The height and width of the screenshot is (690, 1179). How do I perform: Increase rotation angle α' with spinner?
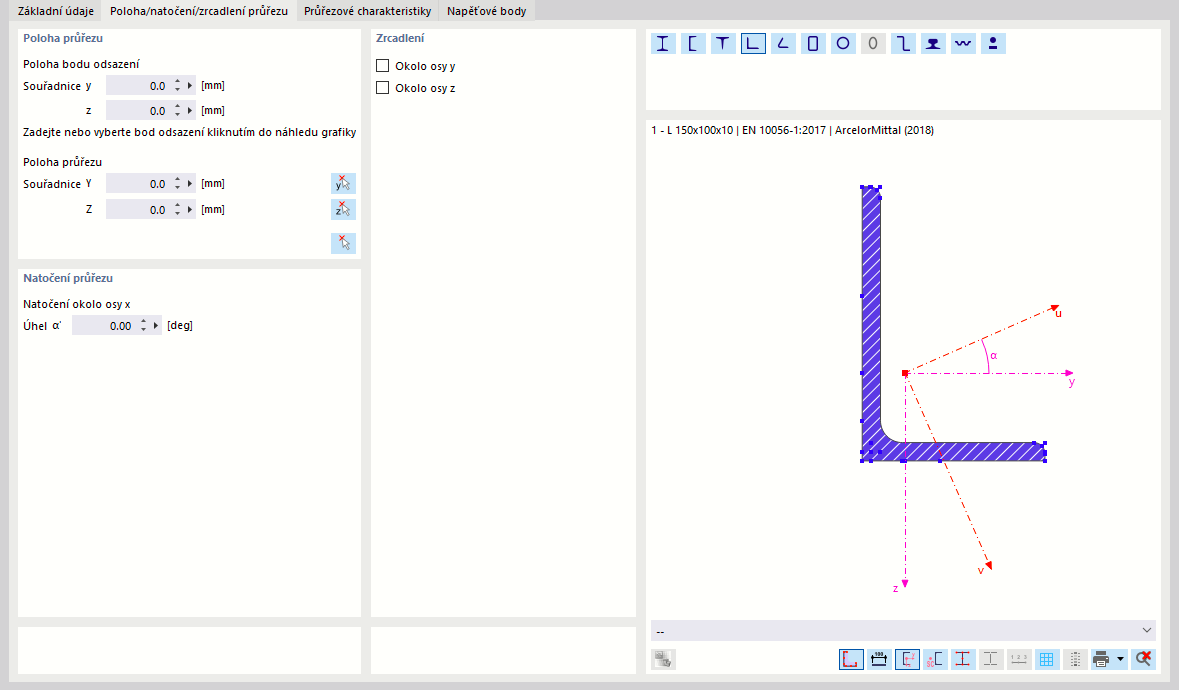[x=144, y=322]
